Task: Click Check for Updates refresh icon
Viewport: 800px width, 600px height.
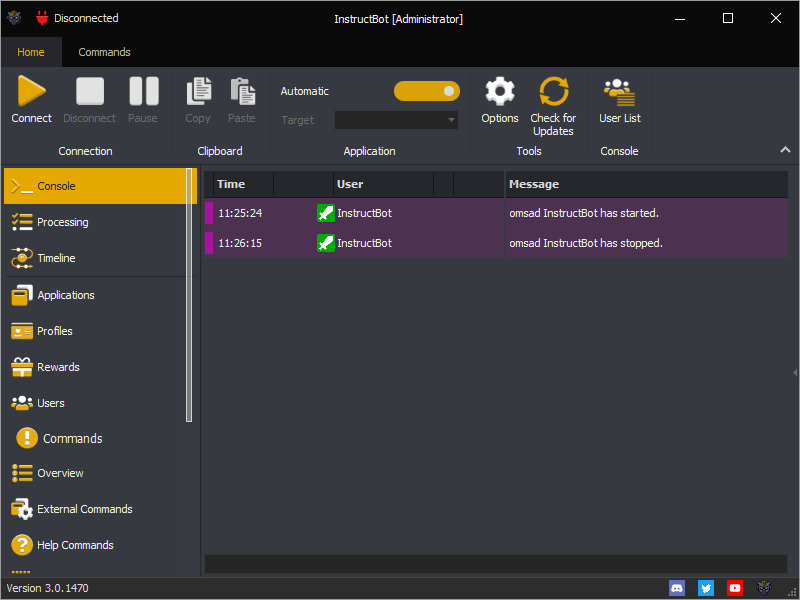Action: [x=554, y=91]
